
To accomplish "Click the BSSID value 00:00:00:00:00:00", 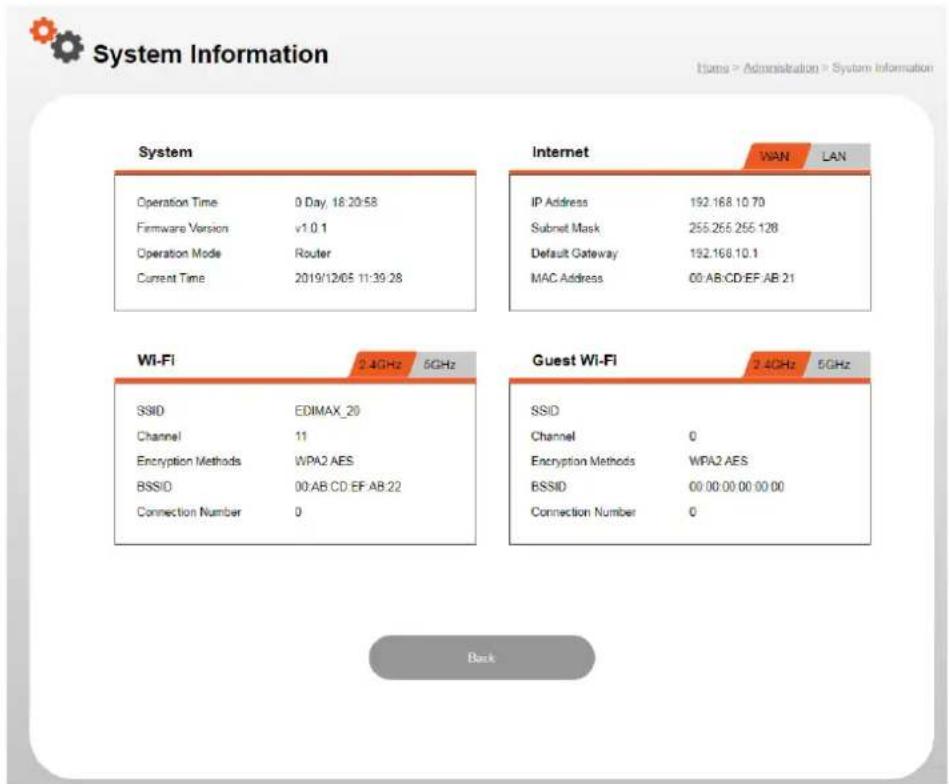I will (x=737, y=487).
